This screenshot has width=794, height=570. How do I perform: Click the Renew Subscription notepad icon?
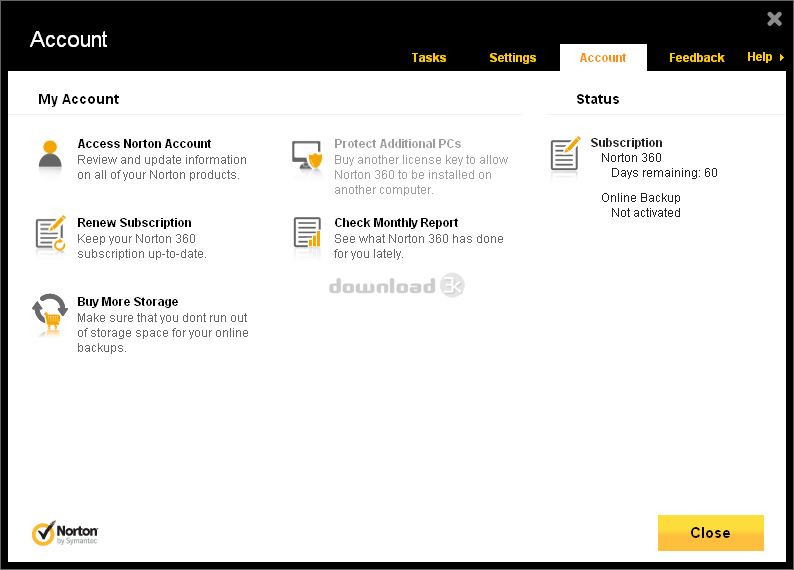point(51,233)
